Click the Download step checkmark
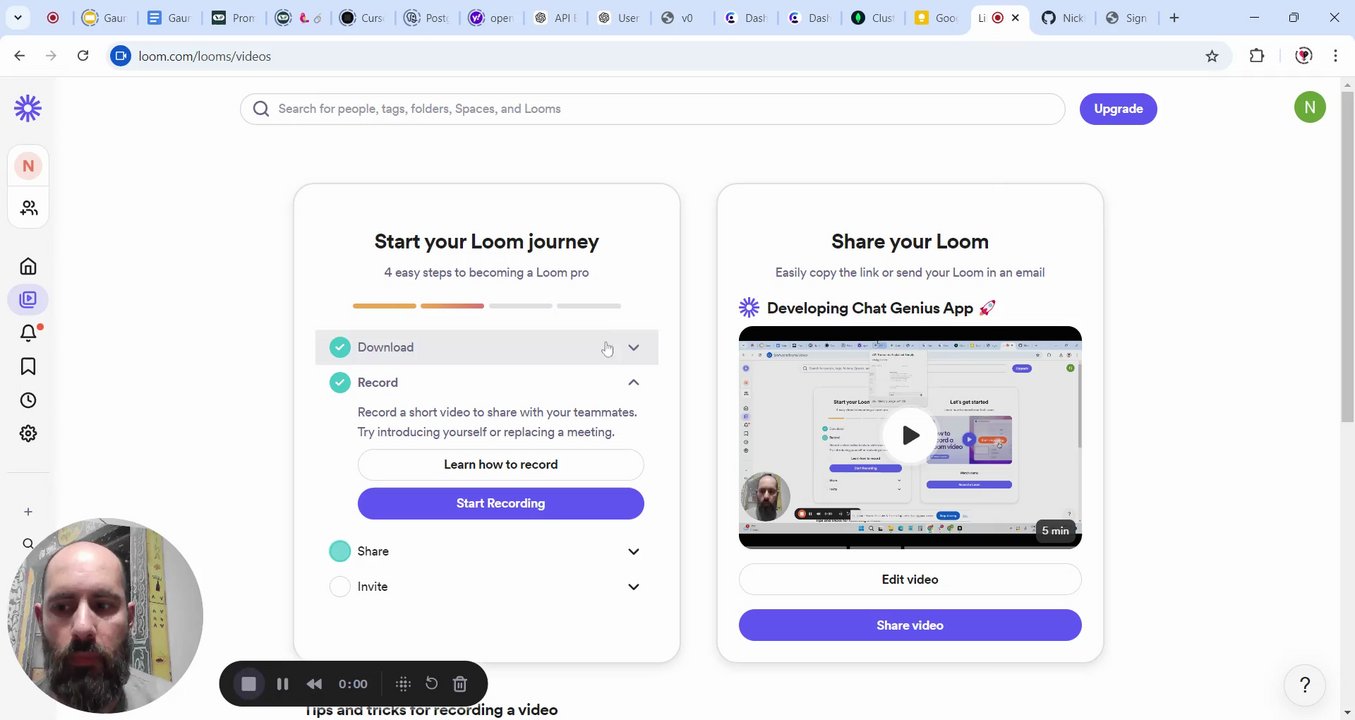This screenshot has width=1355, height=720. (340, 347)
